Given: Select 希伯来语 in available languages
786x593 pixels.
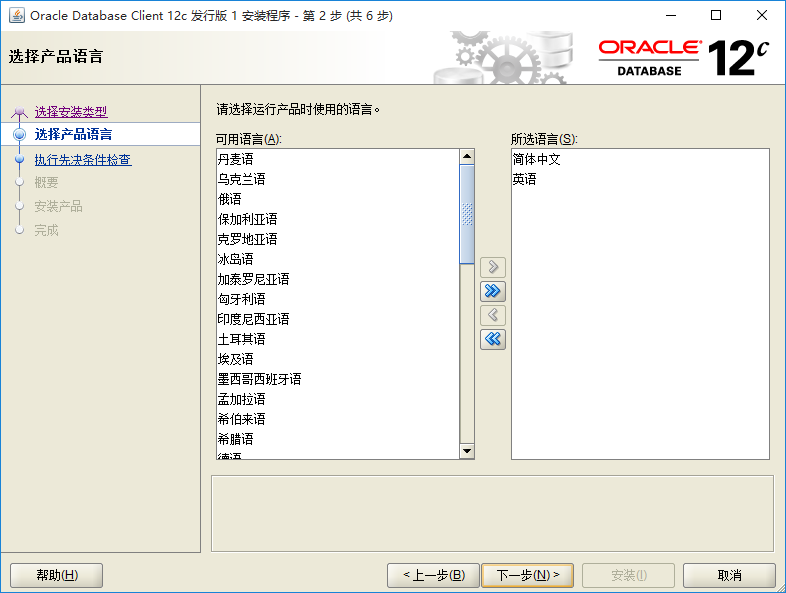Looking at the screenshot, I should pyautogui.click(x=338, y=419).
